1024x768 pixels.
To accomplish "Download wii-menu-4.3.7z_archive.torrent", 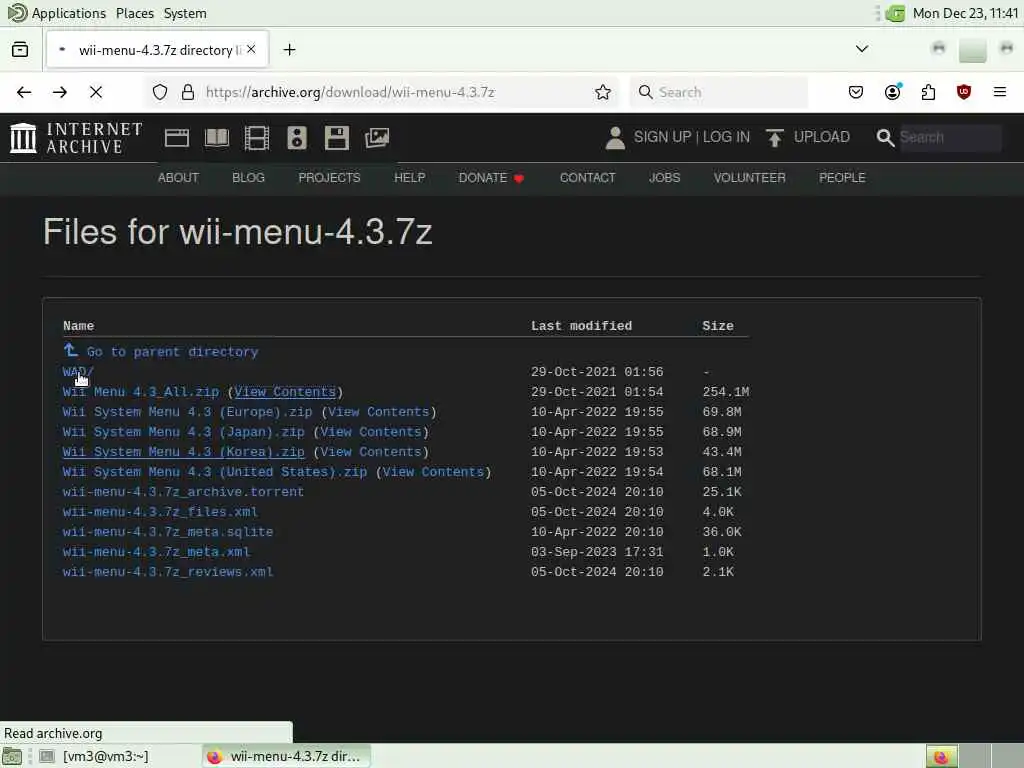I will coord(184,492).
